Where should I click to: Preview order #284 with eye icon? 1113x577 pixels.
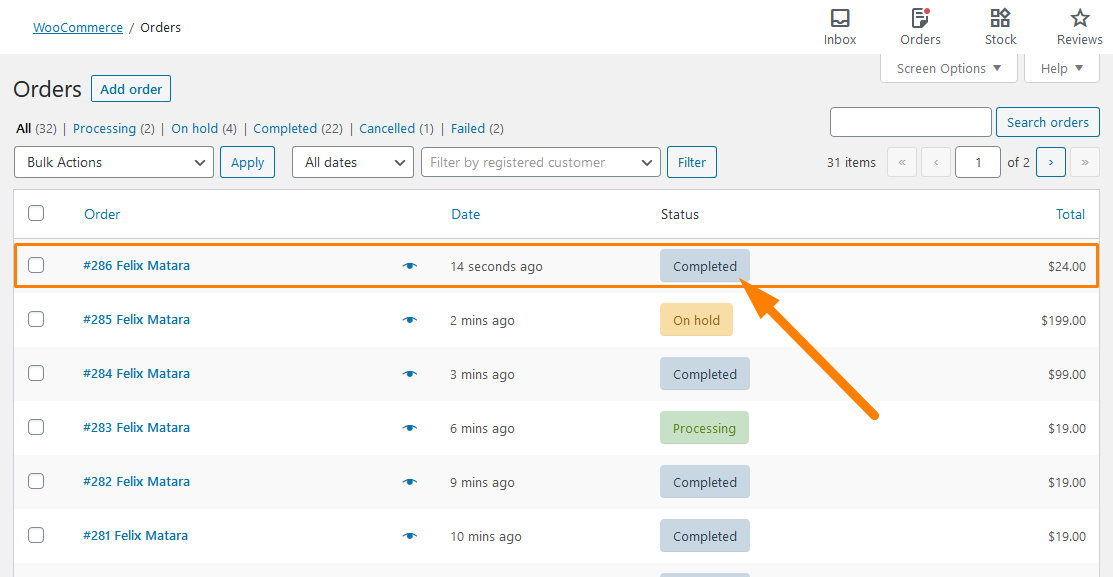pos(410,374)
